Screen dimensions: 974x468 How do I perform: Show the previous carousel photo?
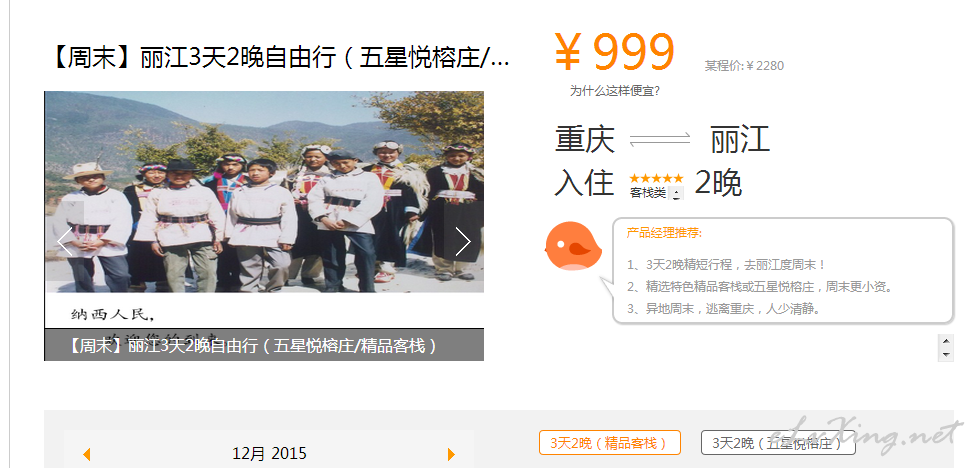(65, 242)
